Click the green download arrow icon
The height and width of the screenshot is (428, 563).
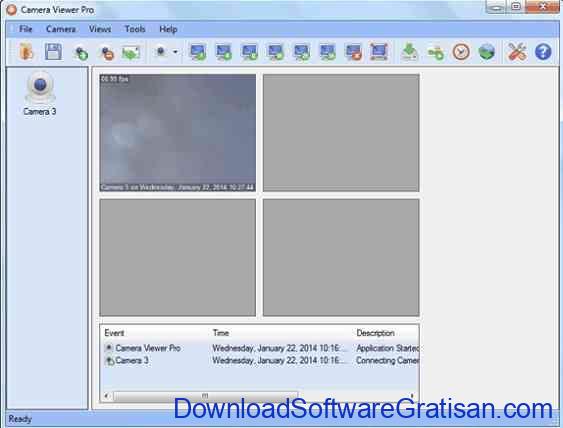[x=409, y=52]
